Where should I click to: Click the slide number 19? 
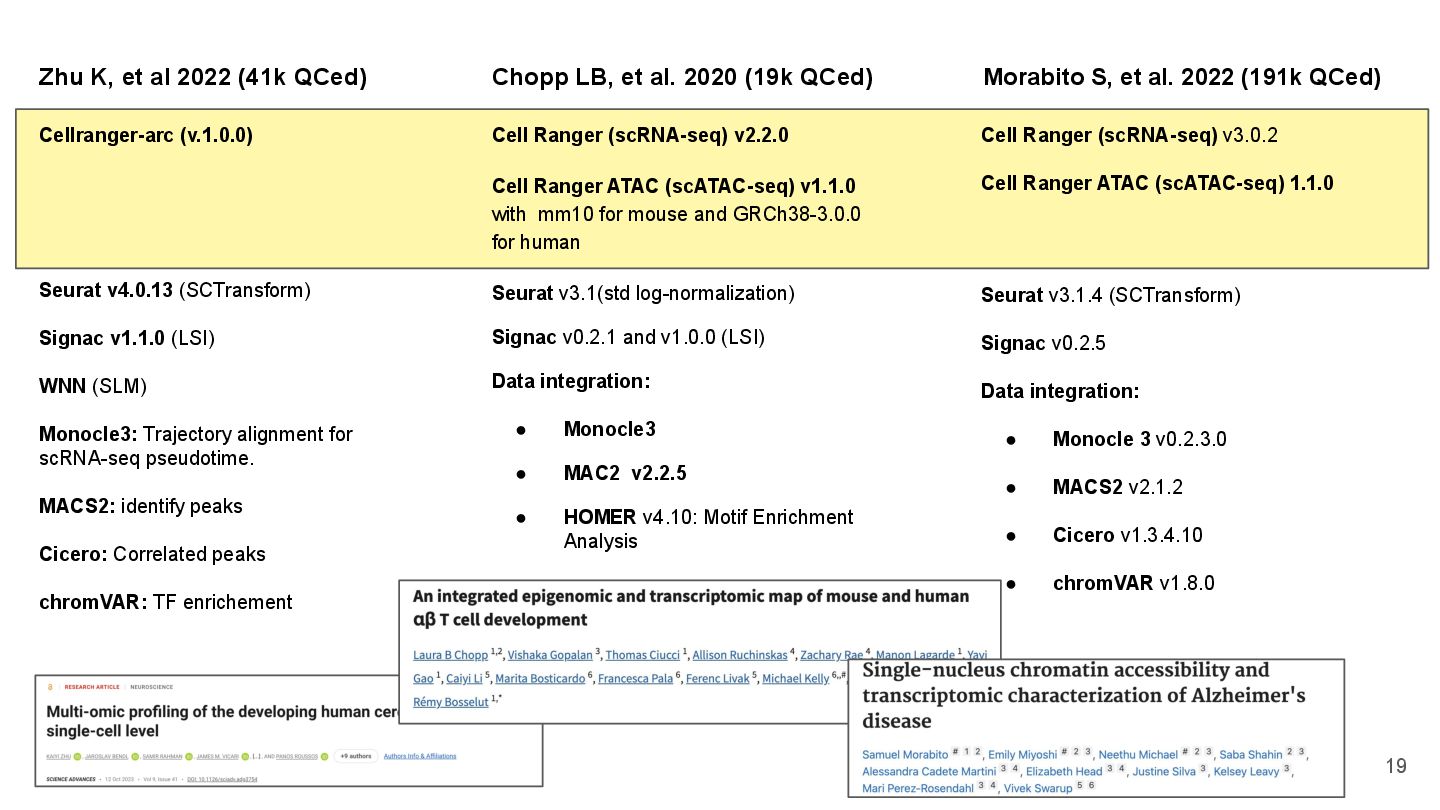1396,767
